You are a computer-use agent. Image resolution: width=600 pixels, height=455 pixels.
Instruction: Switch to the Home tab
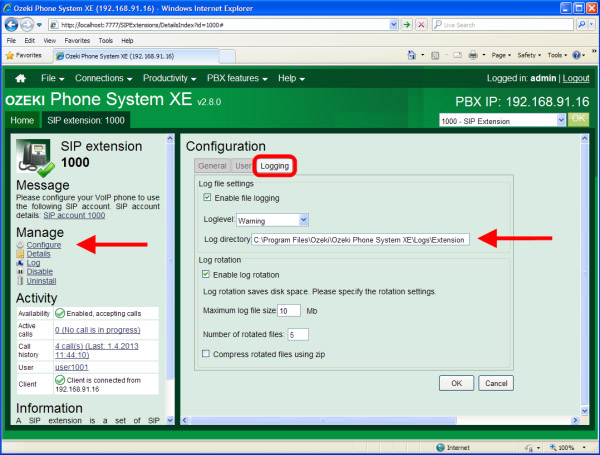coord(22,121)
